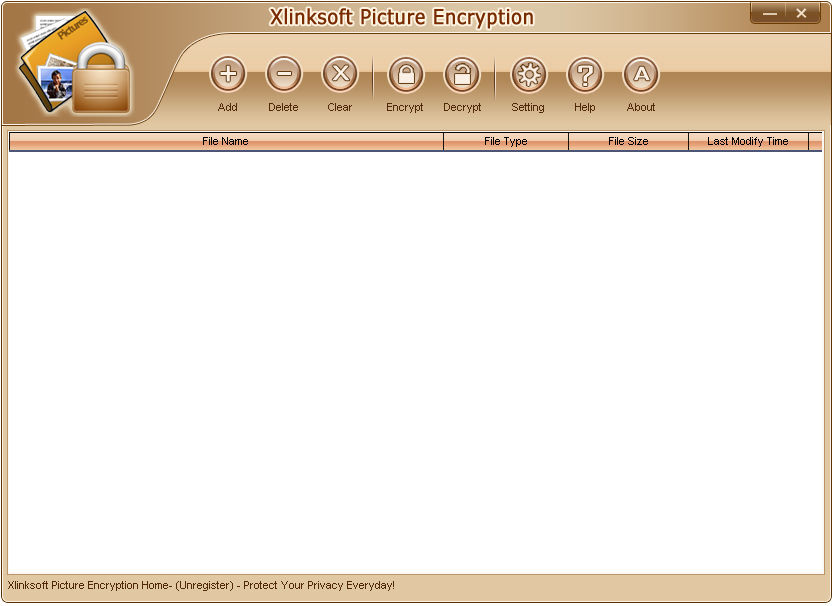This screenshot has width=834, height=606.
Task: Open About via the letter A icon
Action: [641, 74]
